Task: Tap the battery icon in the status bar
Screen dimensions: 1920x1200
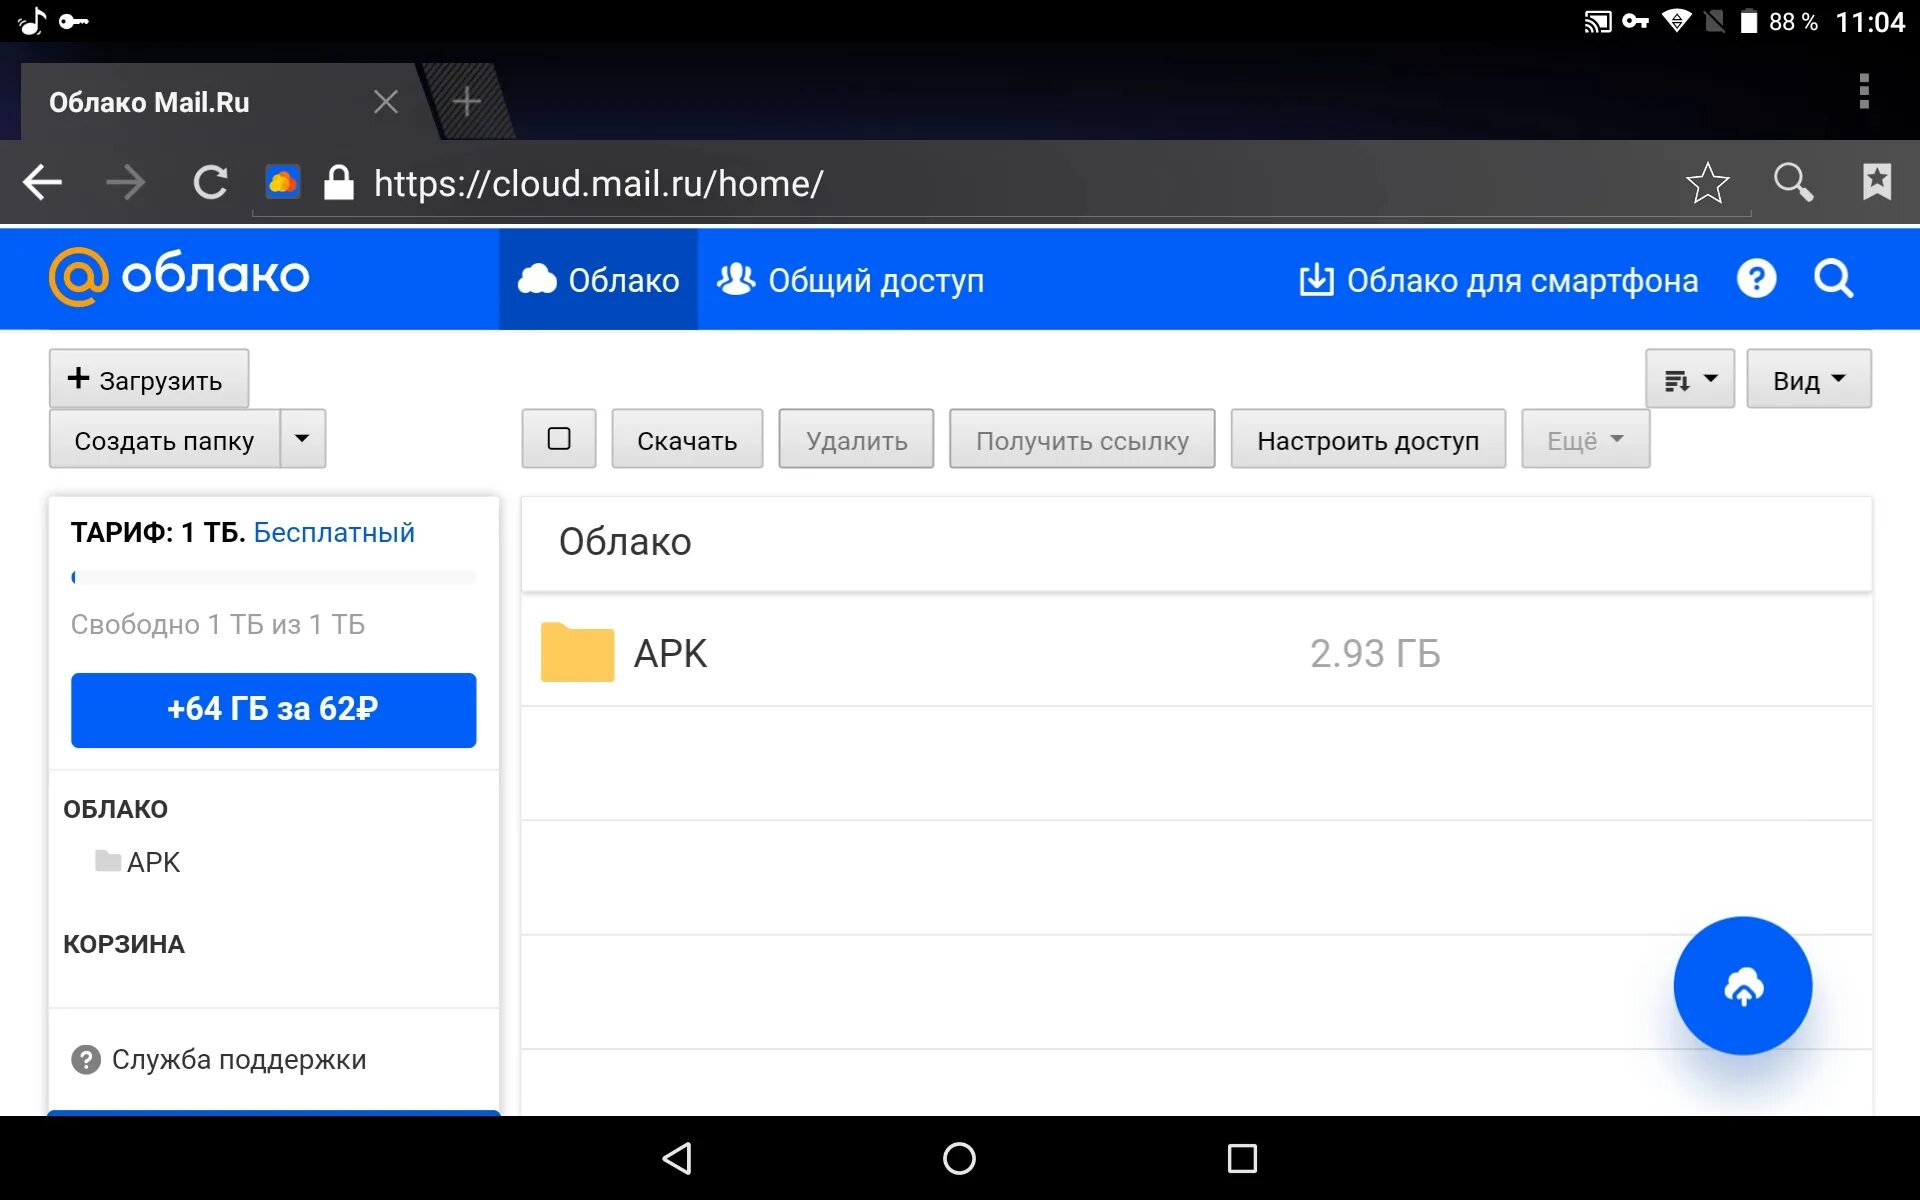Action: click(1748, 21)
